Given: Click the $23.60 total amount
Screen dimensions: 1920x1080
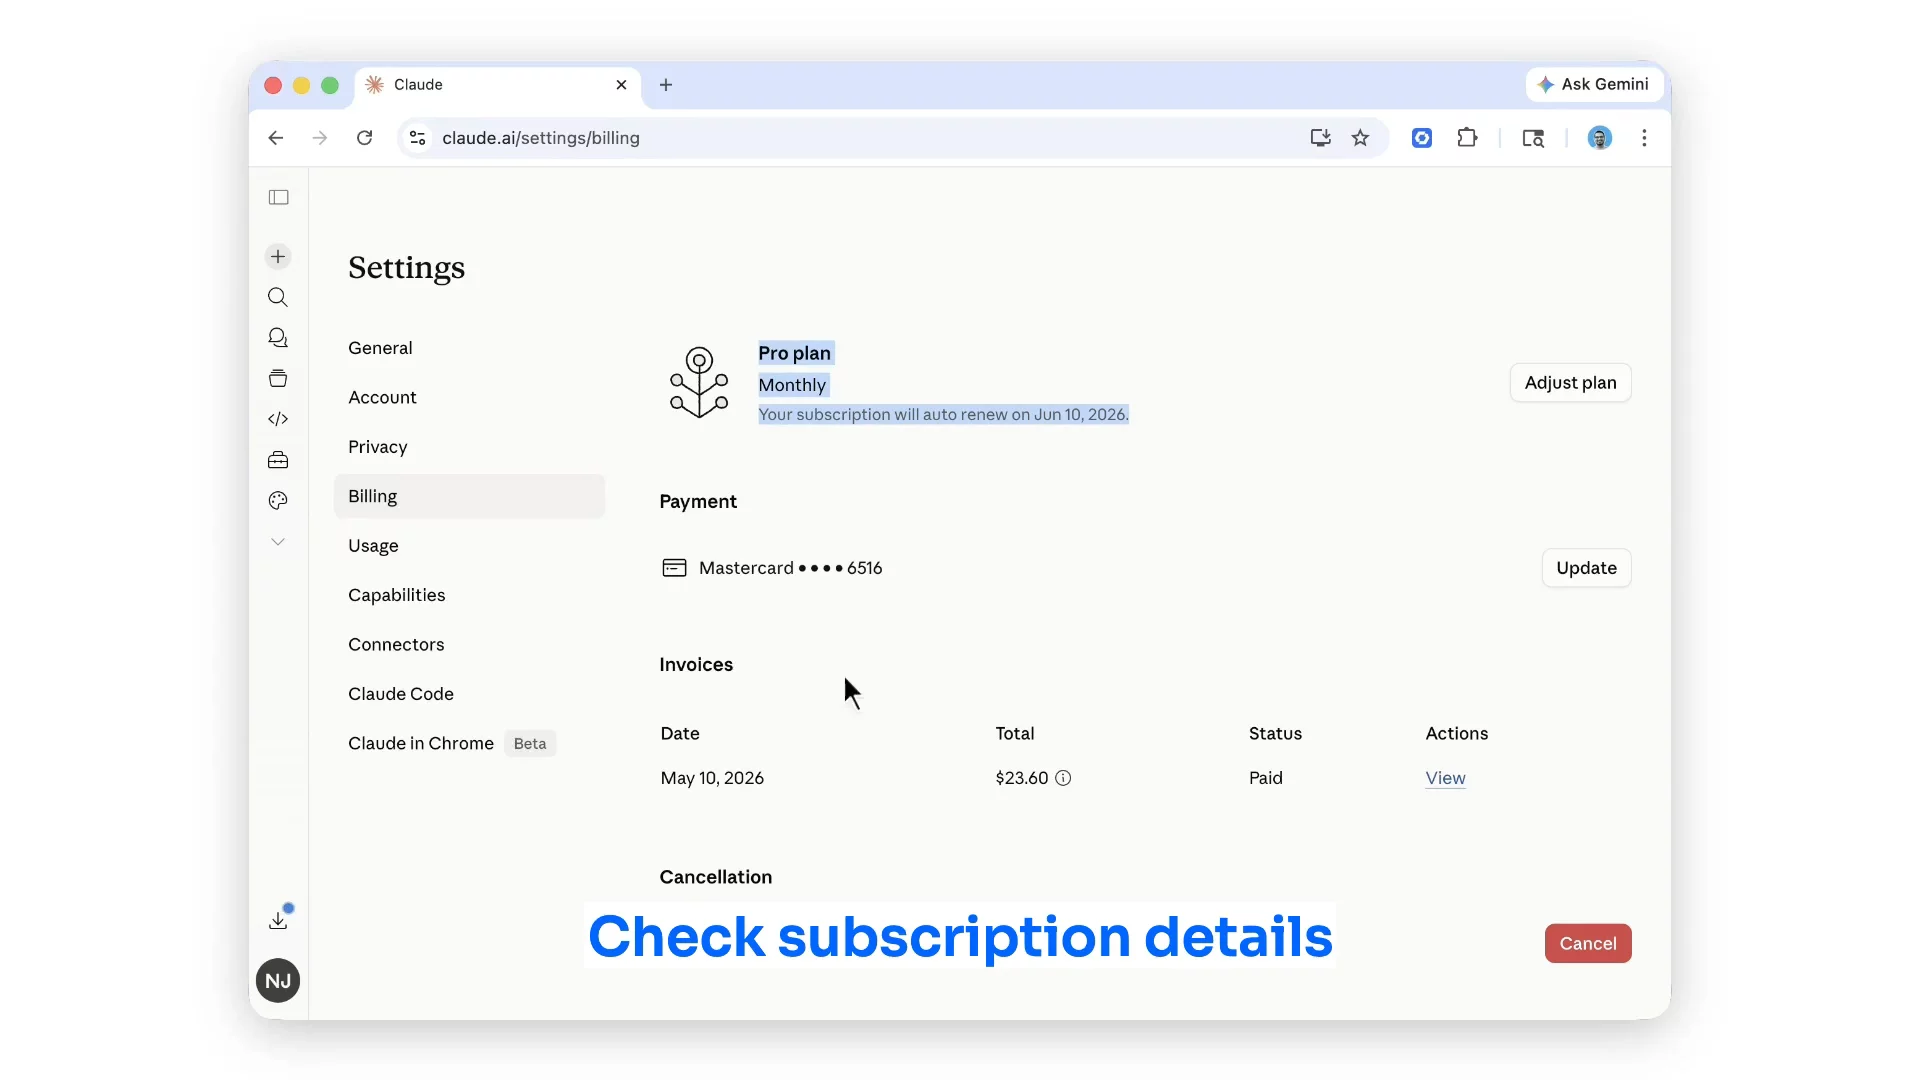Looking at the screenshot, I should click(1021, 778).
